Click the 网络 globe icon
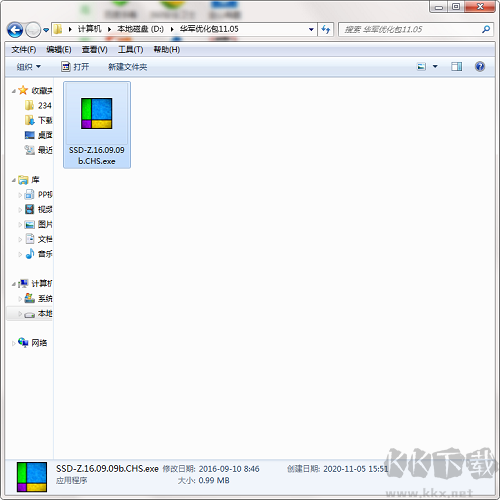Image resolution: width=500 pixels, height=500 pixels. 23,342
